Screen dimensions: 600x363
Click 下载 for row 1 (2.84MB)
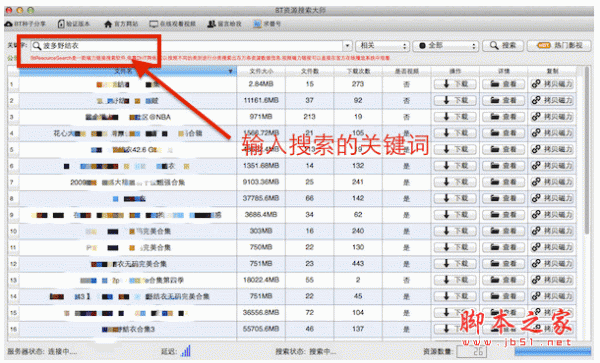[455, 84]
